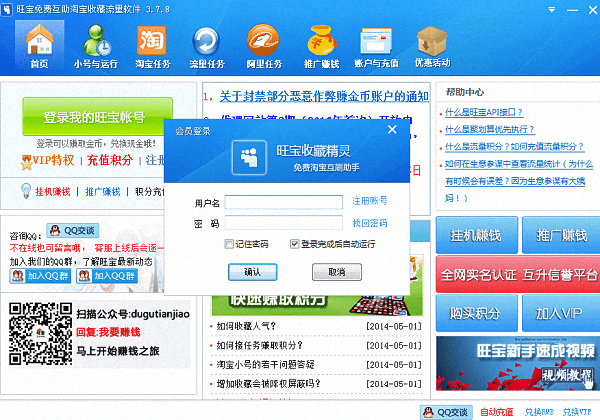Open article 如何接任务赚取积分？
This screenshot has width=600, height=420.
point(259,345)
